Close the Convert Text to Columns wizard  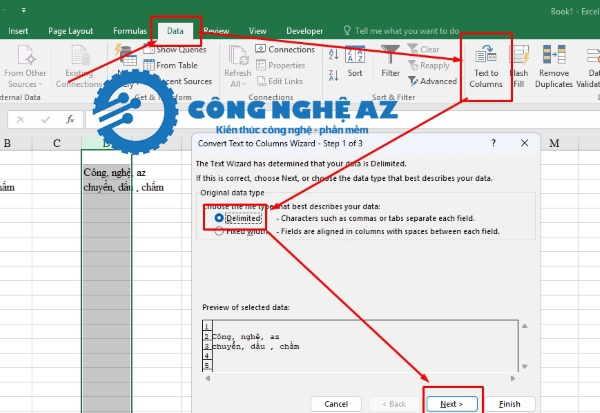point(524,143)
